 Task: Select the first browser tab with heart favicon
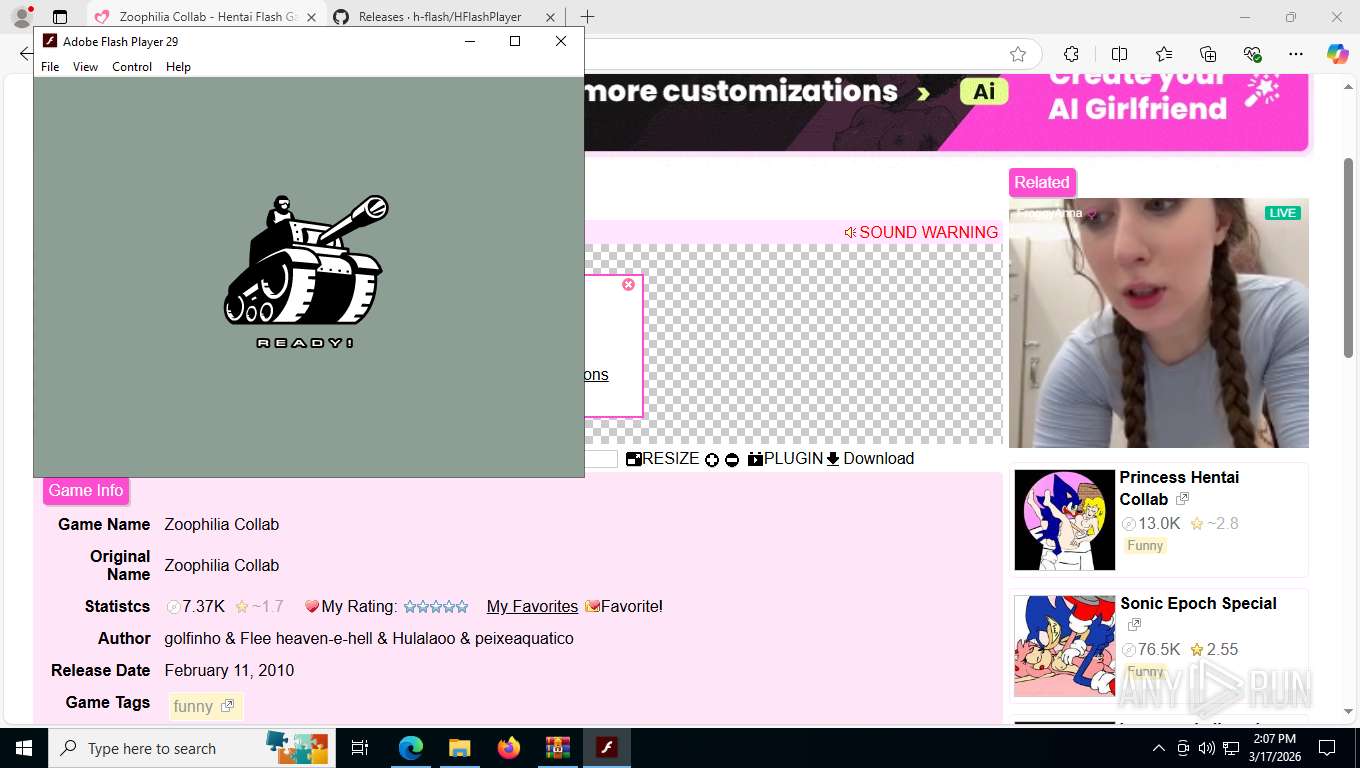(205, 17)
